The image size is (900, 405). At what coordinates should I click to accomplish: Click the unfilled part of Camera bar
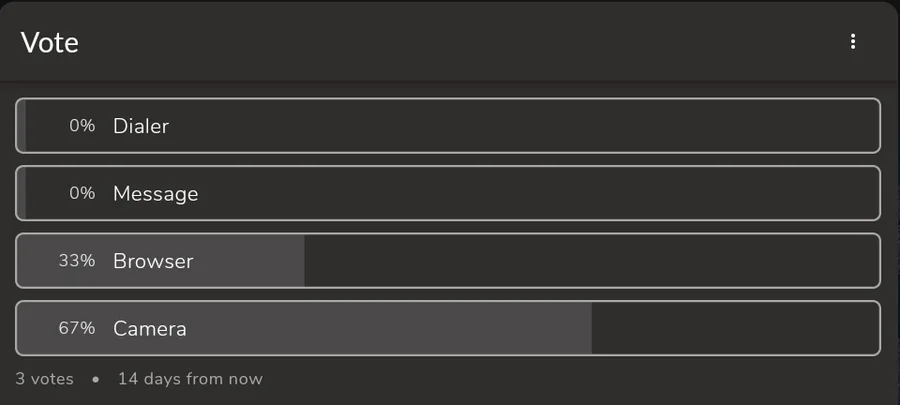click(x=735, y=328)
